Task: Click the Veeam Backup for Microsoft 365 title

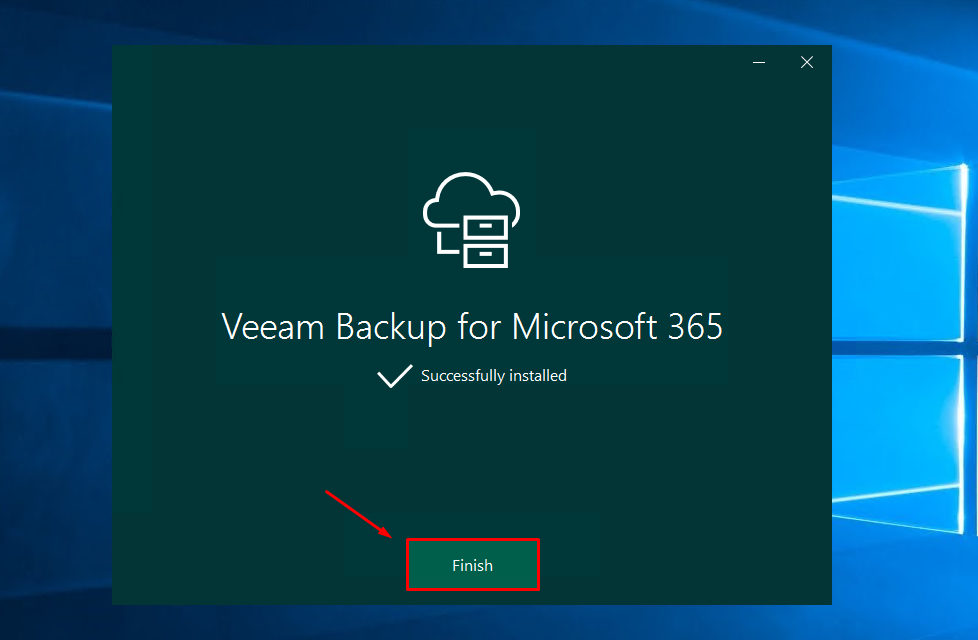Action: [472, 326]
